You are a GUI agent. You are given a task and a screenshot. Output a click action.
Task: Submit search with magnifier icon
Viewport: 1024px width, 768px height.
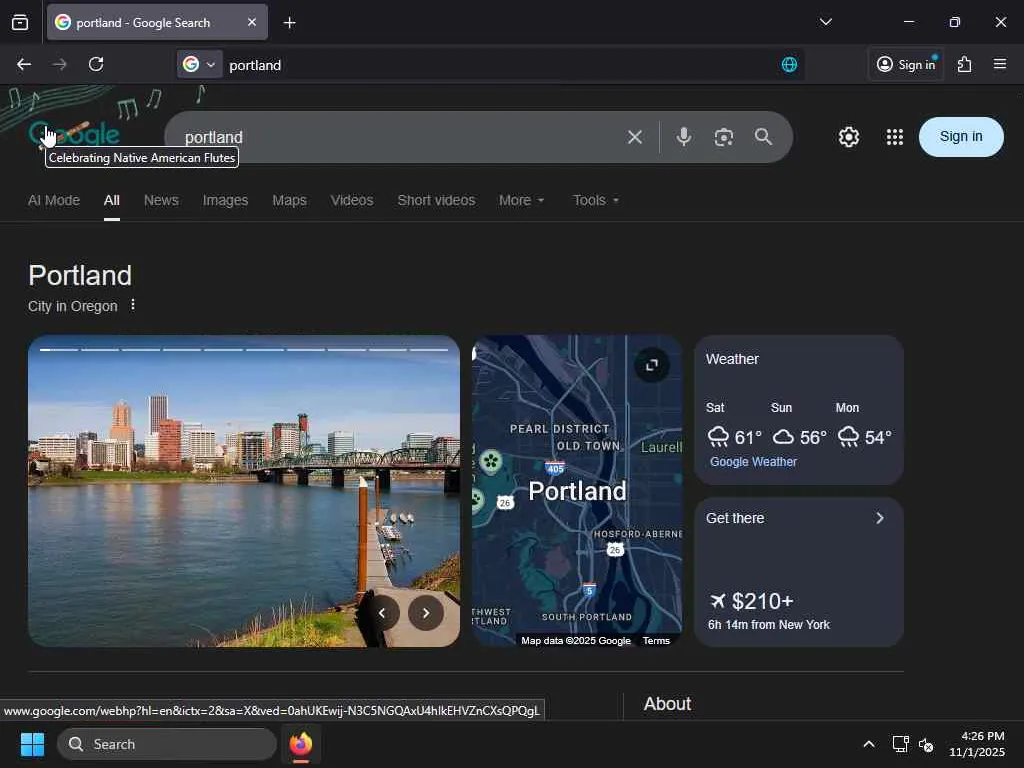tap(763, 136)
